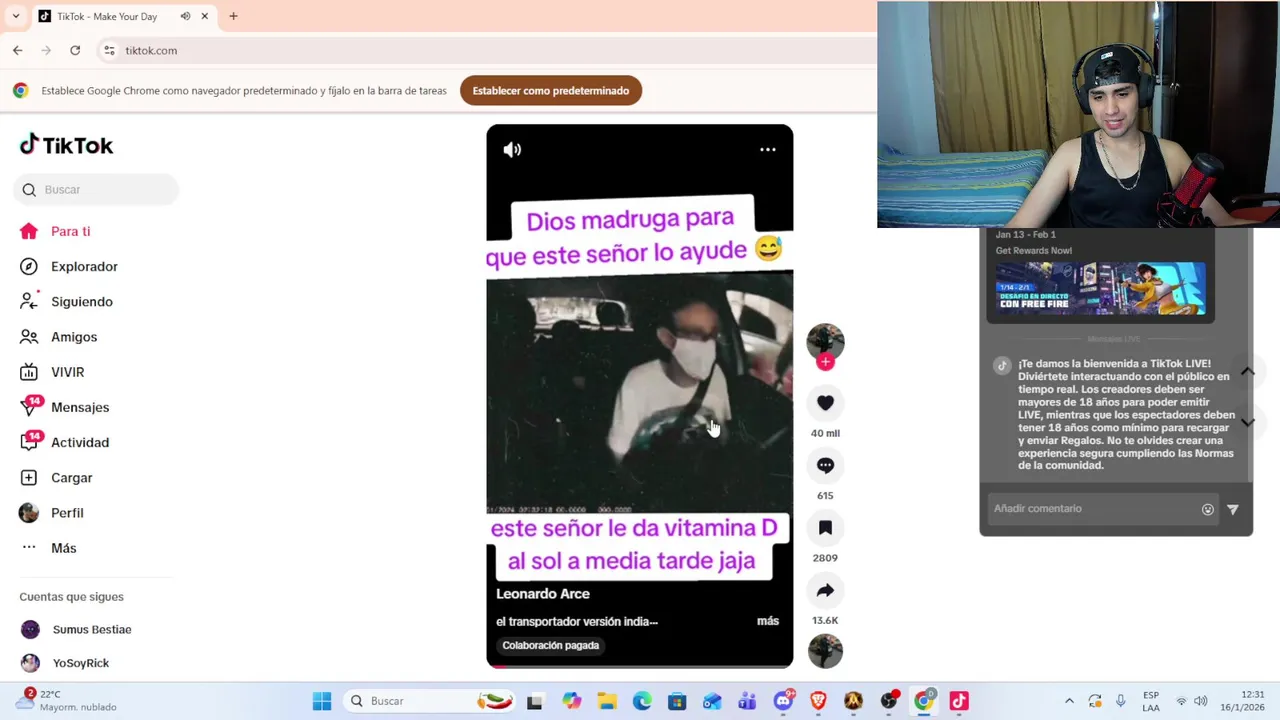The image size is (1280, 720).
Task: Launch Microsoft Edge from the taskbar
Action: [642, 701]
